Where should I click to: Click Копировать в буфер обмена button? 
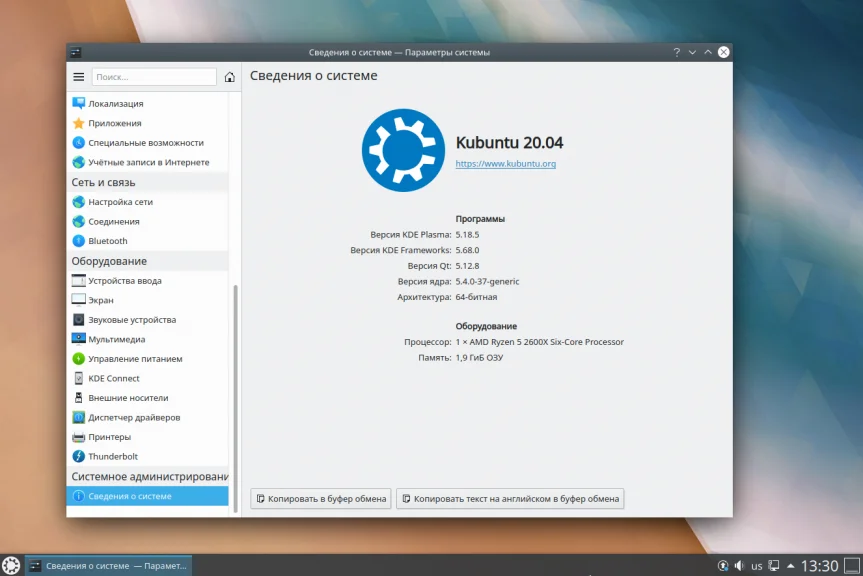tap(321, 498)
